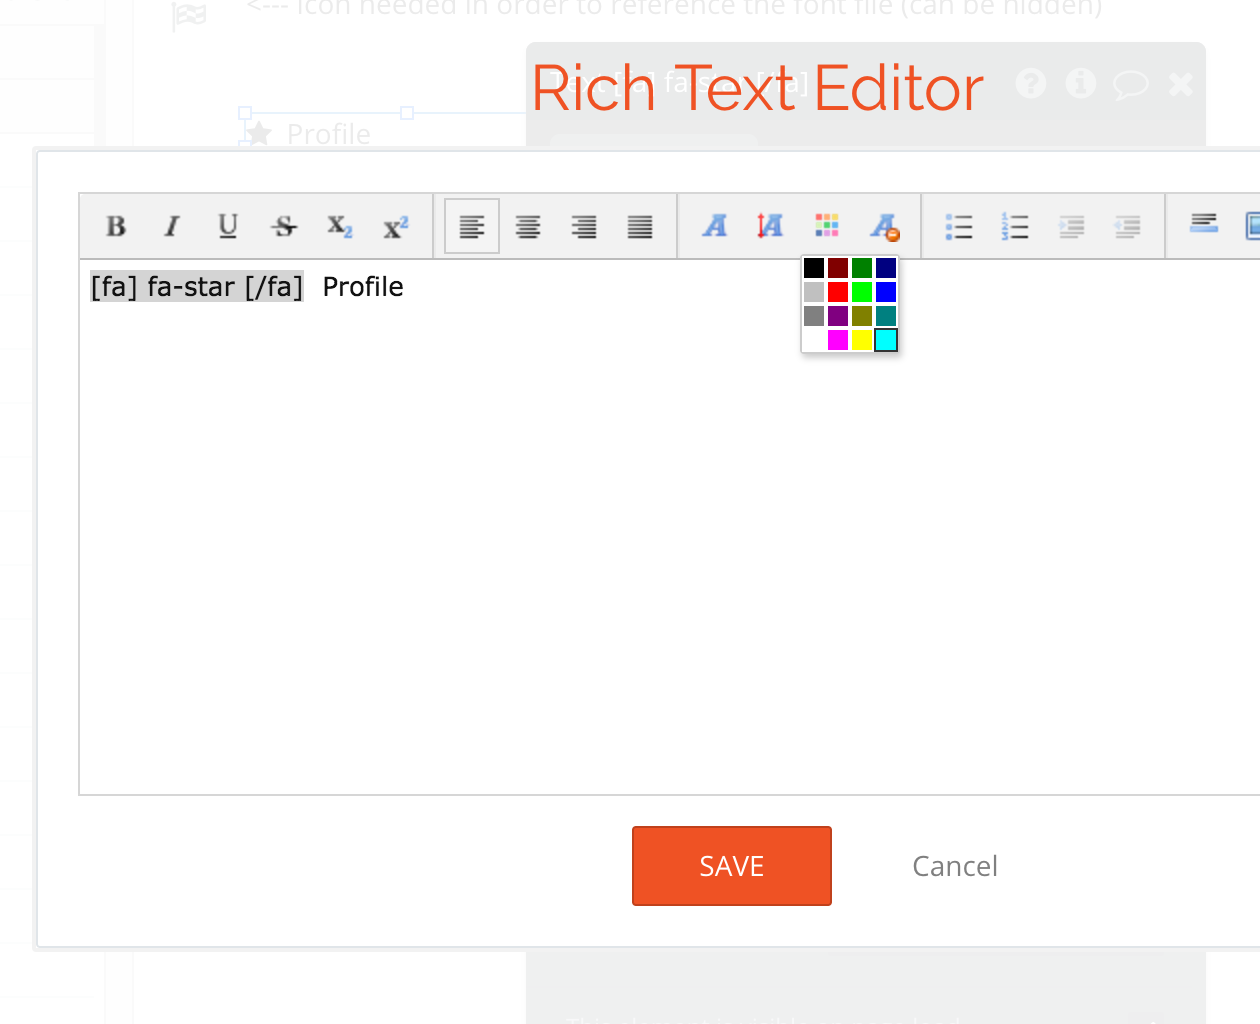This screenshot has height=1024, width=1260.
Task: Save the rich text changes
Action: coord(731,866)
